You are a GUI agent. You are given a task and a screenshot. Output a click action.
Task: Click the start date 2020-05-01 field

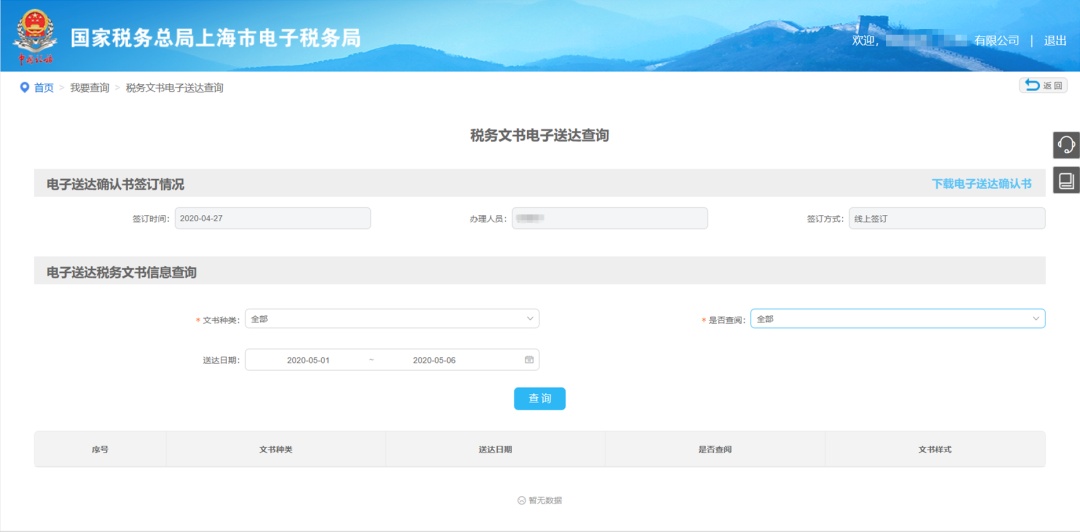[308, 360]
